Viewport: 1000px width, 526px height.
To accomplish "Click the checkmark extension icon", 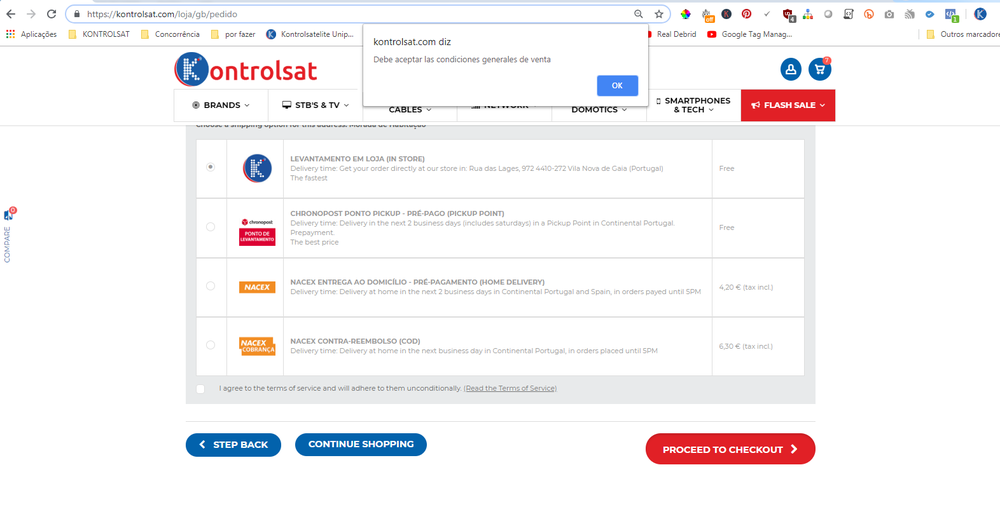I will 767,14.
